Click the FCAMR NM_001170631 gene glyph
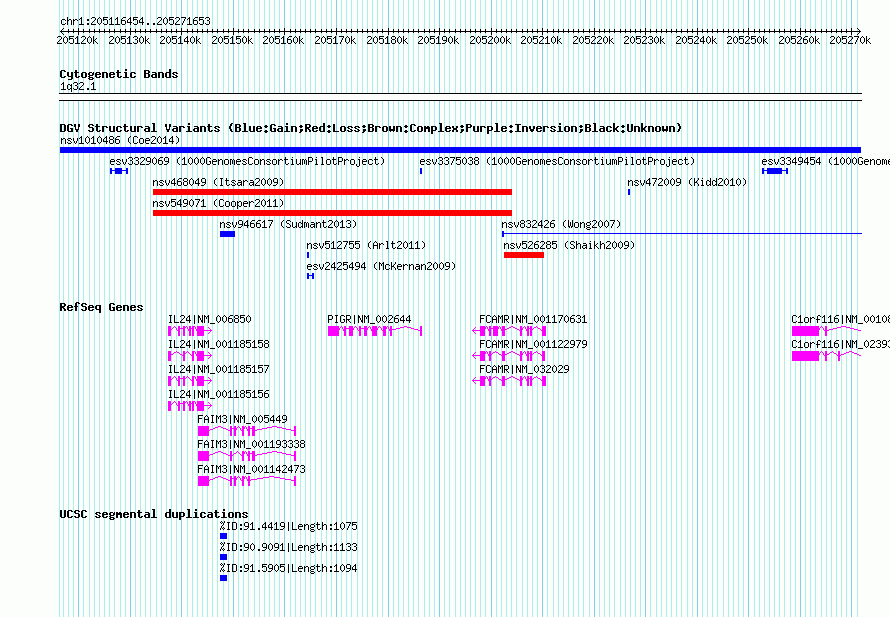 coord(509,331)
